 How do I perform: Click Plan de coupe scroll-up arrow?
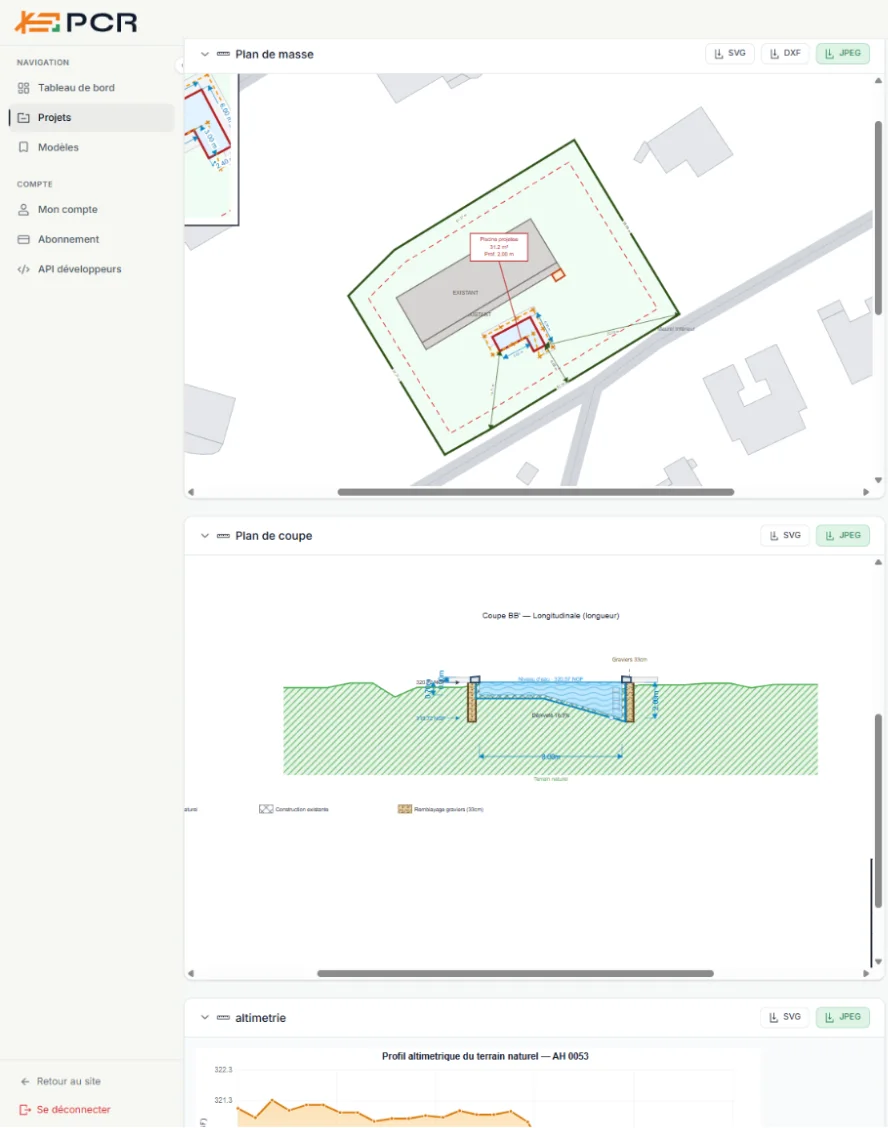click(x=878, y=563)
